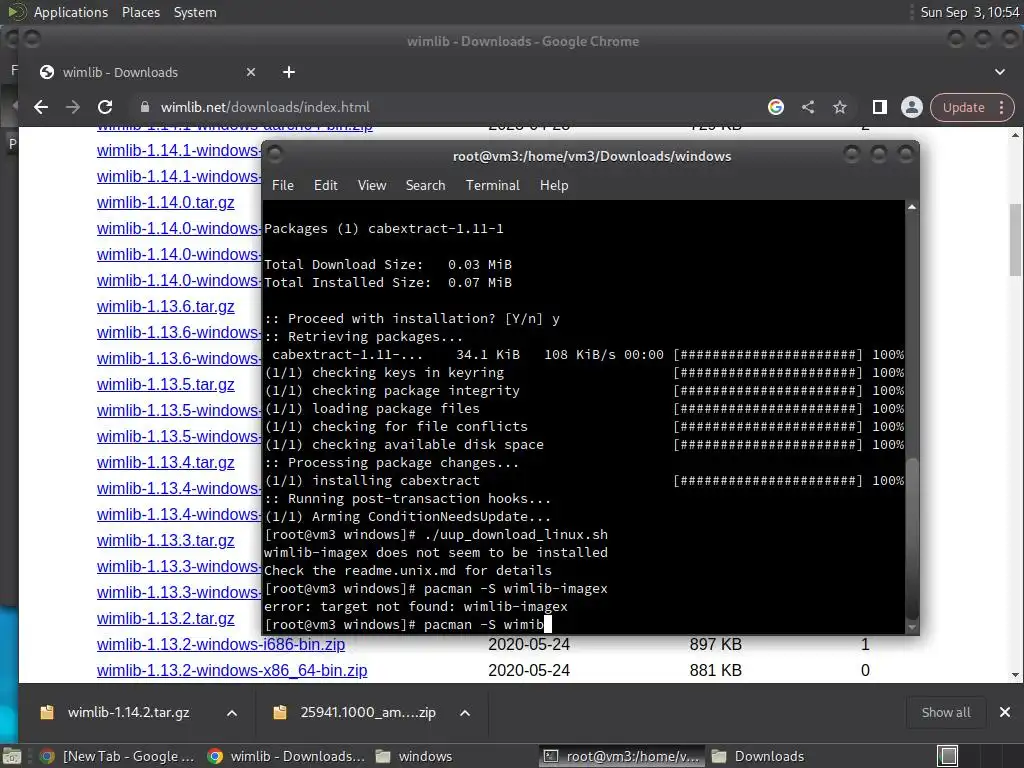Open wimlib-1.14.0.tar.gz link
This screenshot has width=1024, height=768.
point(165,202)
